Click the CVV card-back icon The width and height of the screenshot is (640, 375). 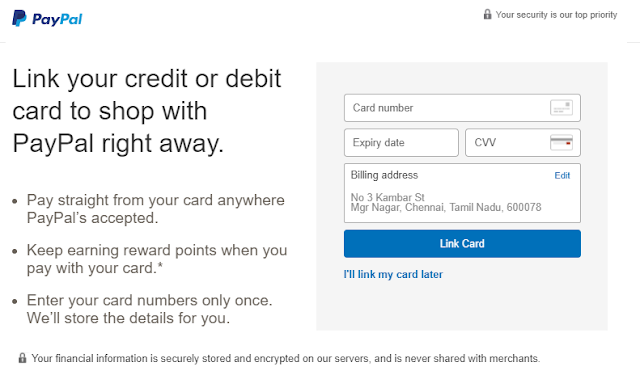pos(561,142)
